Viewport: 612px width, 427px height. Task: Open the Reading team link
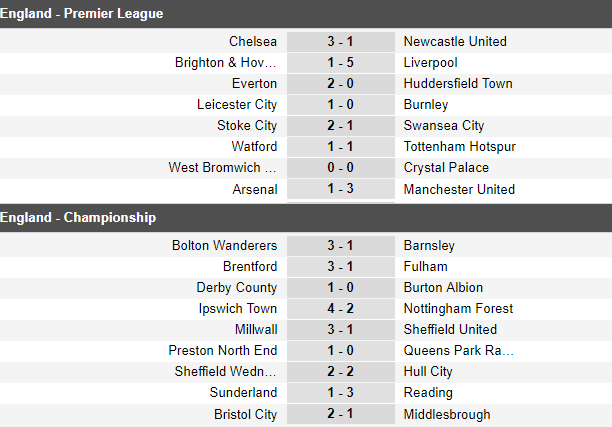[428, 393]
